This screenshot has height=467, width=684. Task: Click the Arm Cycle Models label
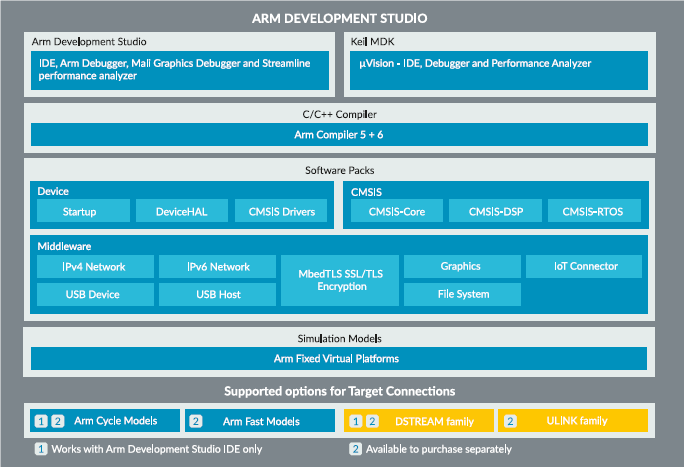coord(116,421)
